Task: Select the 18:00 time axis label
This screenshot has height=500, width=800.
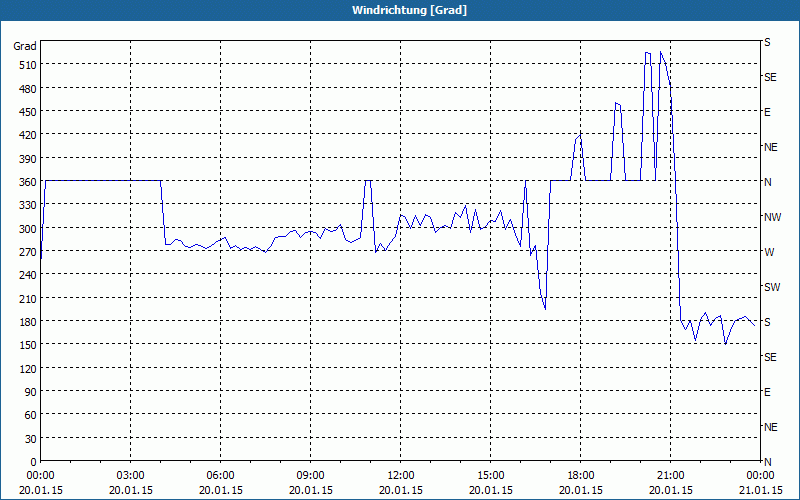Action: 581,476
